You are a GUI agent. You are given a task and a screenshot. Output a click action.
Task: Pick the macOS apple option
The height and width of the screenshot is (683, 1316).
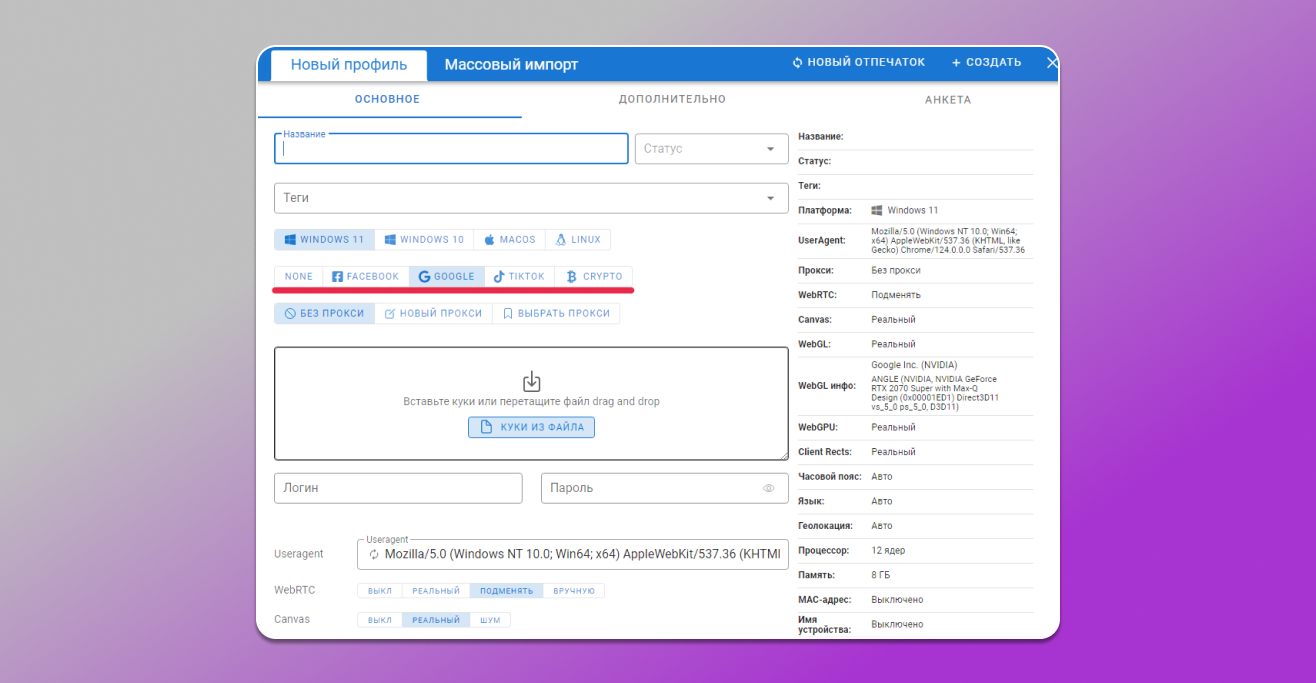[509, 240]
